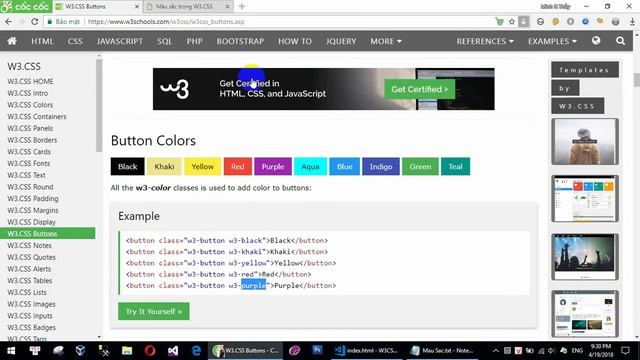Click the volume icon in system tray

[552, 351]
